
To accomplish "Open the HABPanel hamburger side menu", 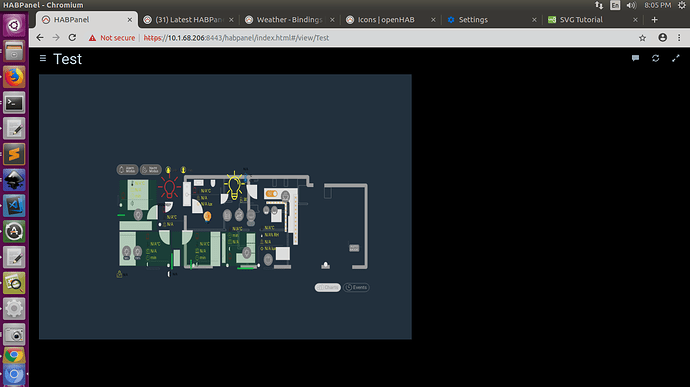I will point(43,58).
